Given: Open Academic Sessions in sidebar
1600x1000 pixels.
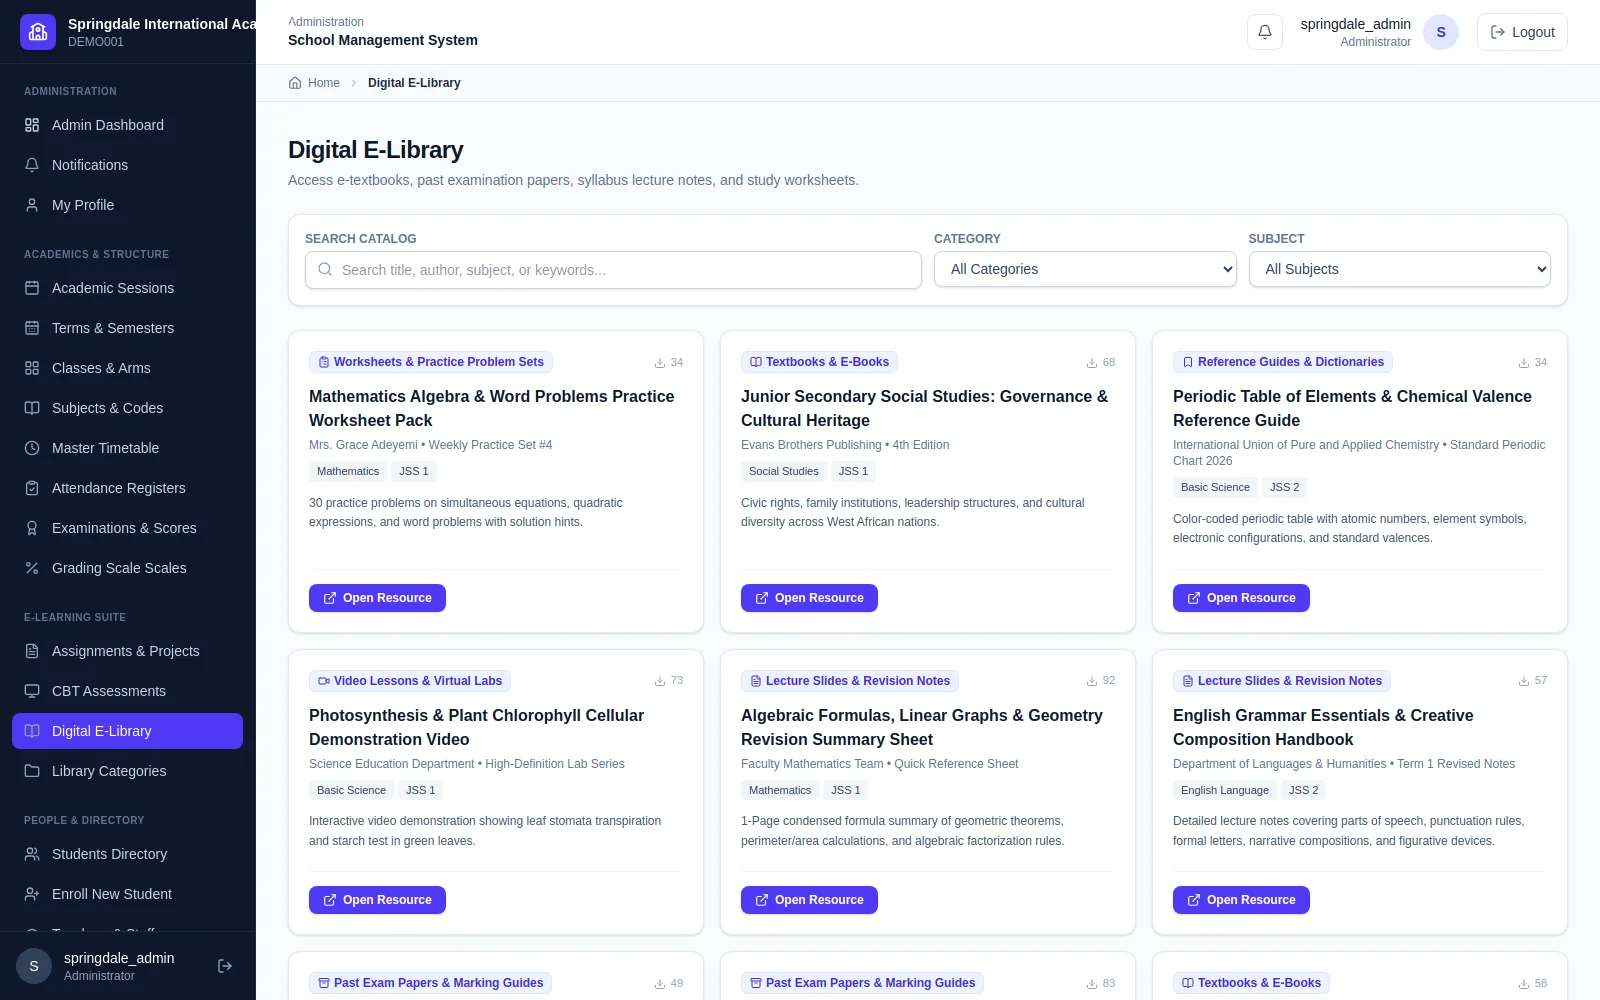Looking at the screenshot, I should 128,288.
